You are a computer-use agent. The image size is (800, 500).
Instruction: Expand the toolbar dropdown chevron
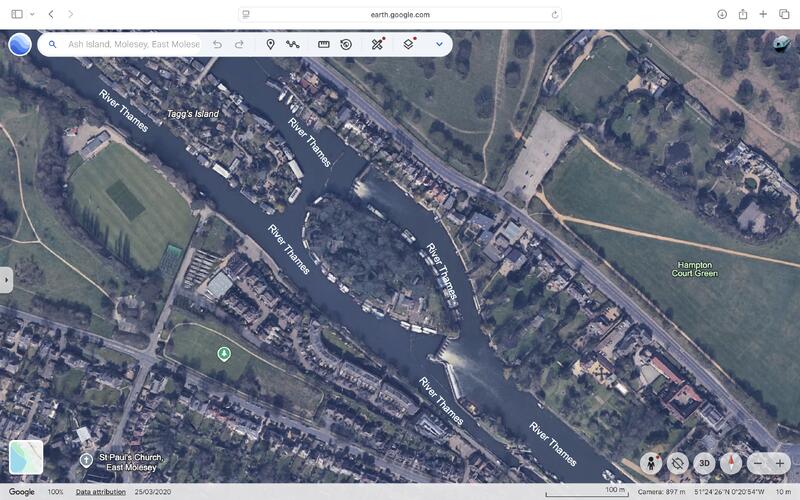pos(438,44)
